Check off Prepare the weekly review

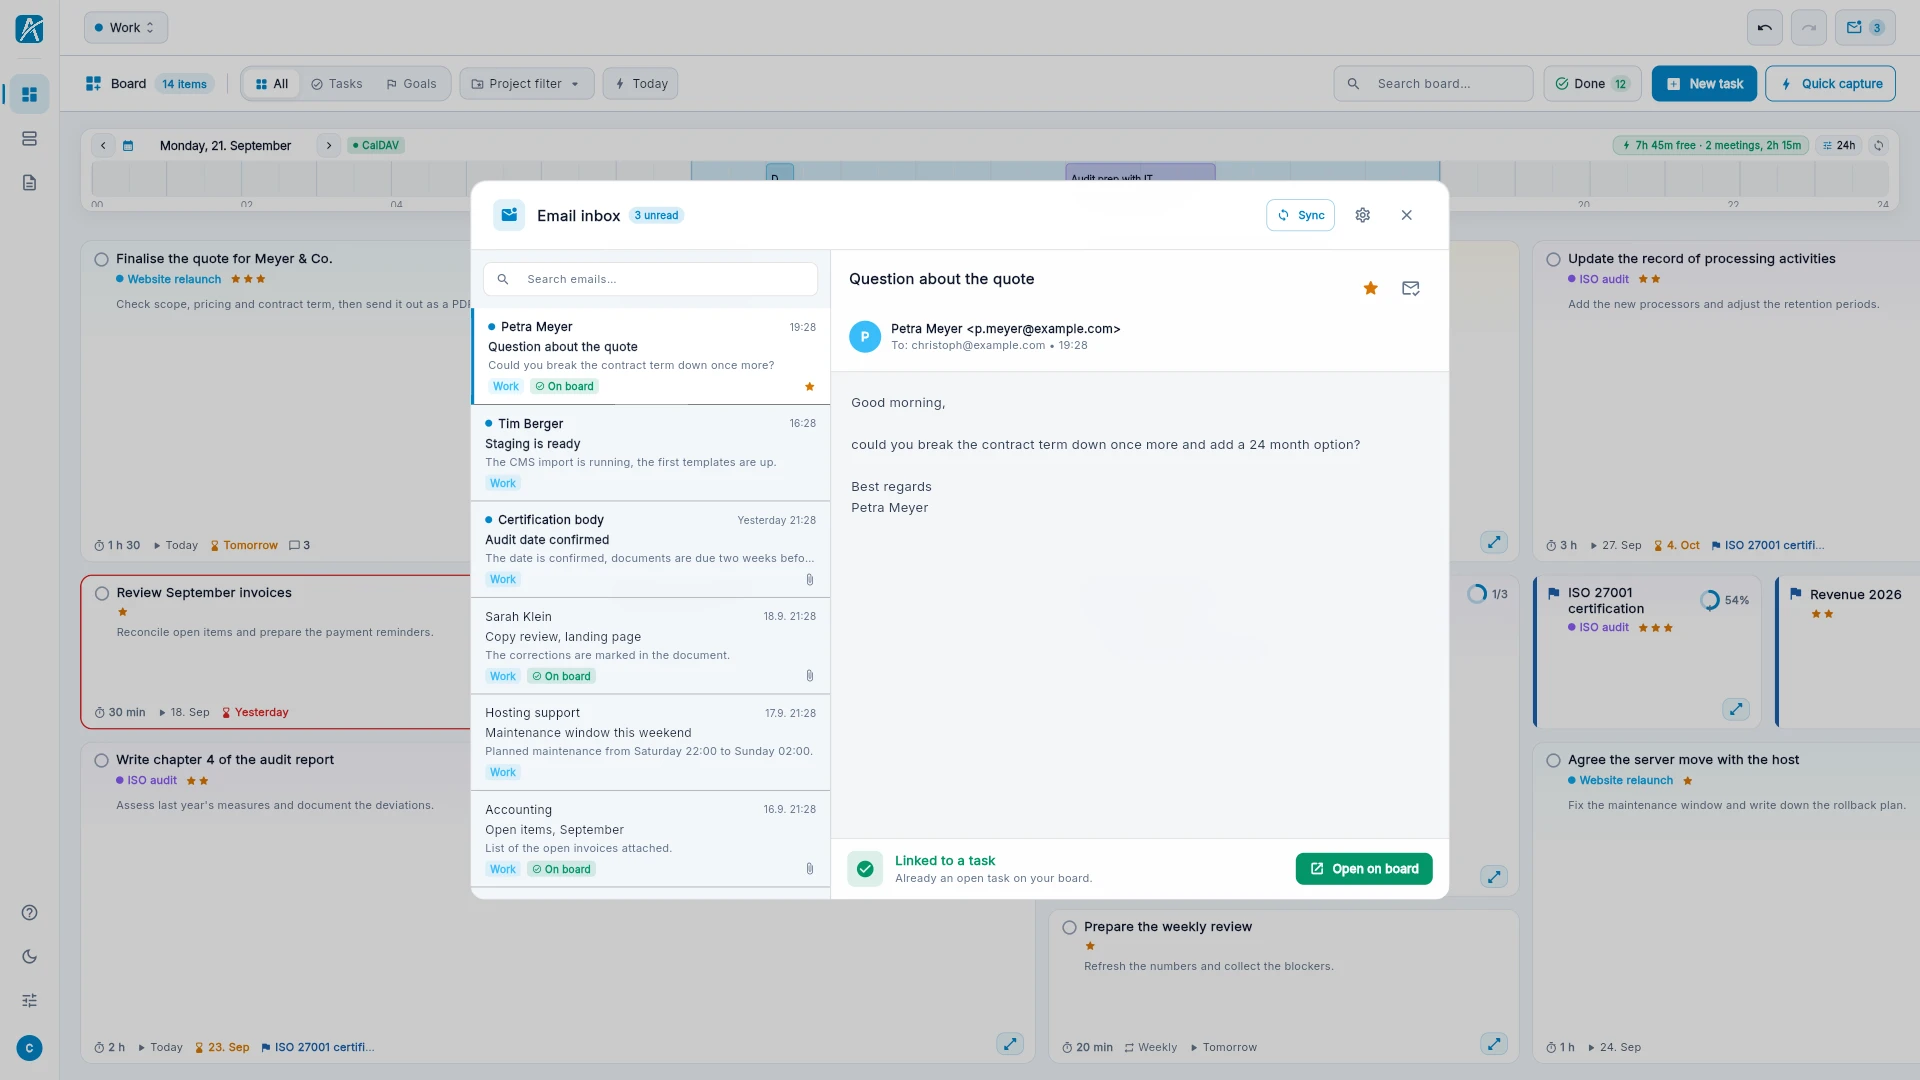(x=1069, y=927)
